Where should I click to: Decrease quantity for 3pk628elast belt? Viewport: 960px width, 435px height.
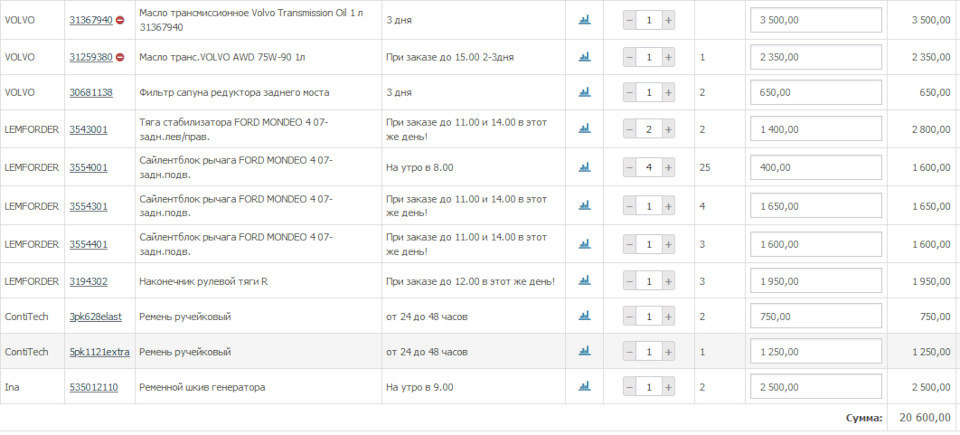pos(630,316)
